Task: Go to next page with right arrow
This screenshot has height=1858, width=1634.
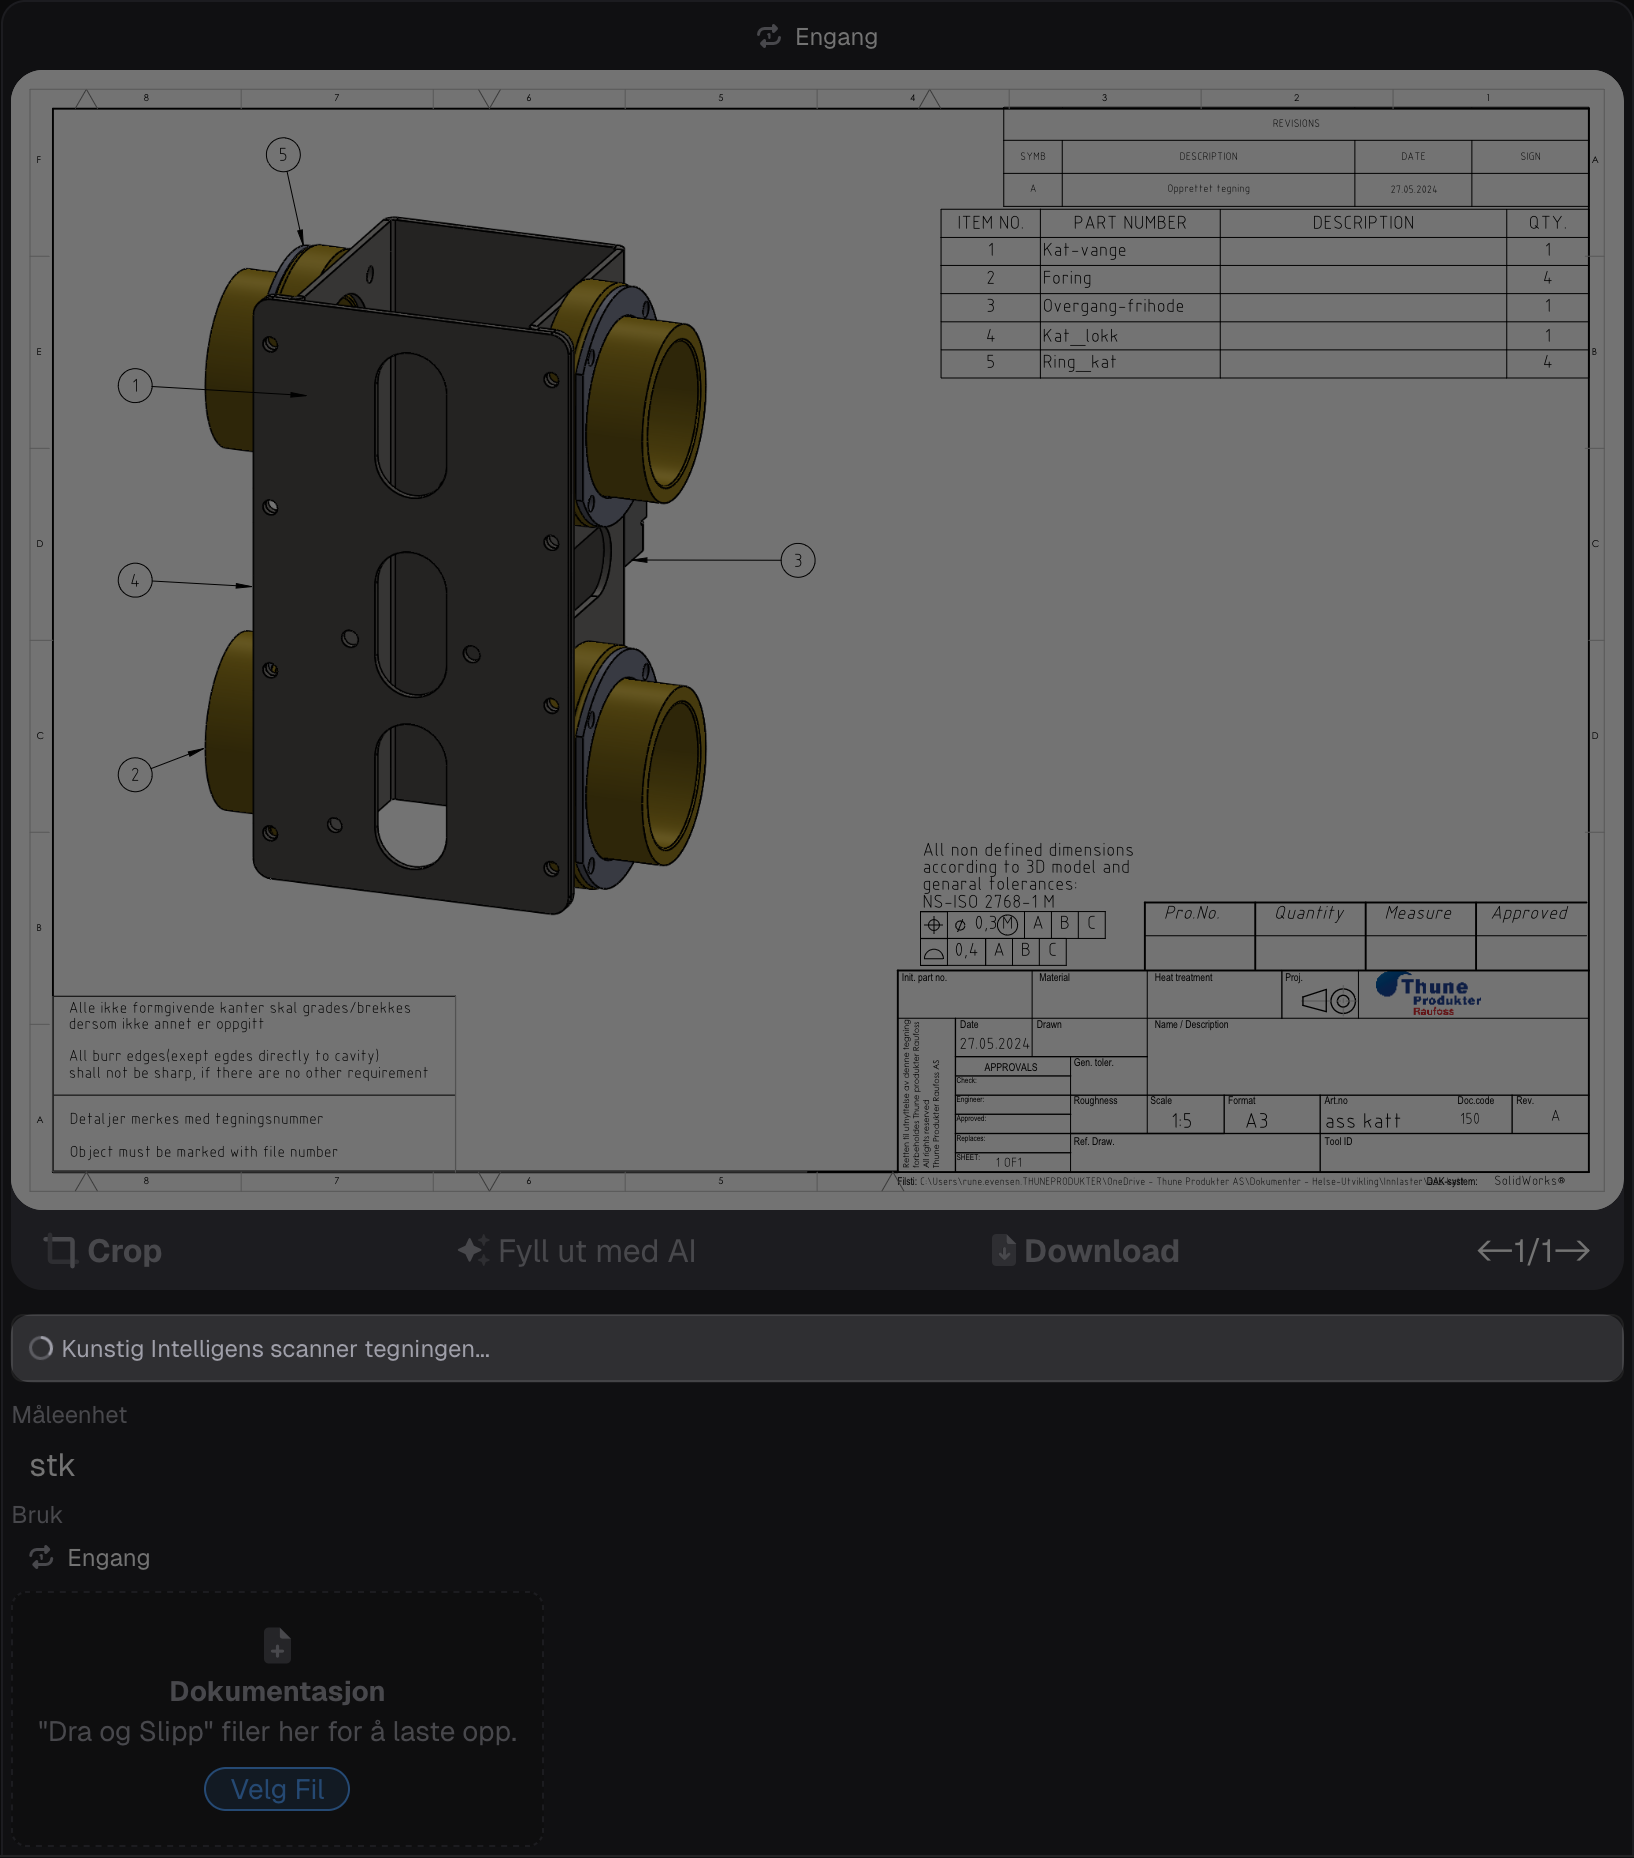Action: click(x=1573, y=1251)
